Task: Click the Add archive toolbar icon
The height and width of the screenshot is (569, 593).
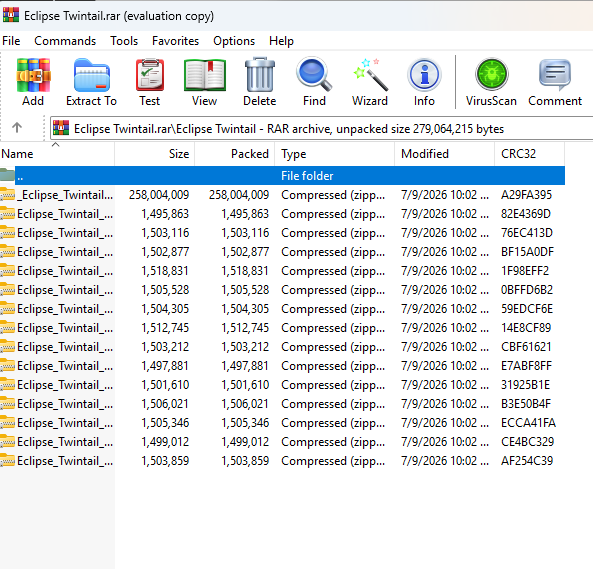Action: pos(33,75)
